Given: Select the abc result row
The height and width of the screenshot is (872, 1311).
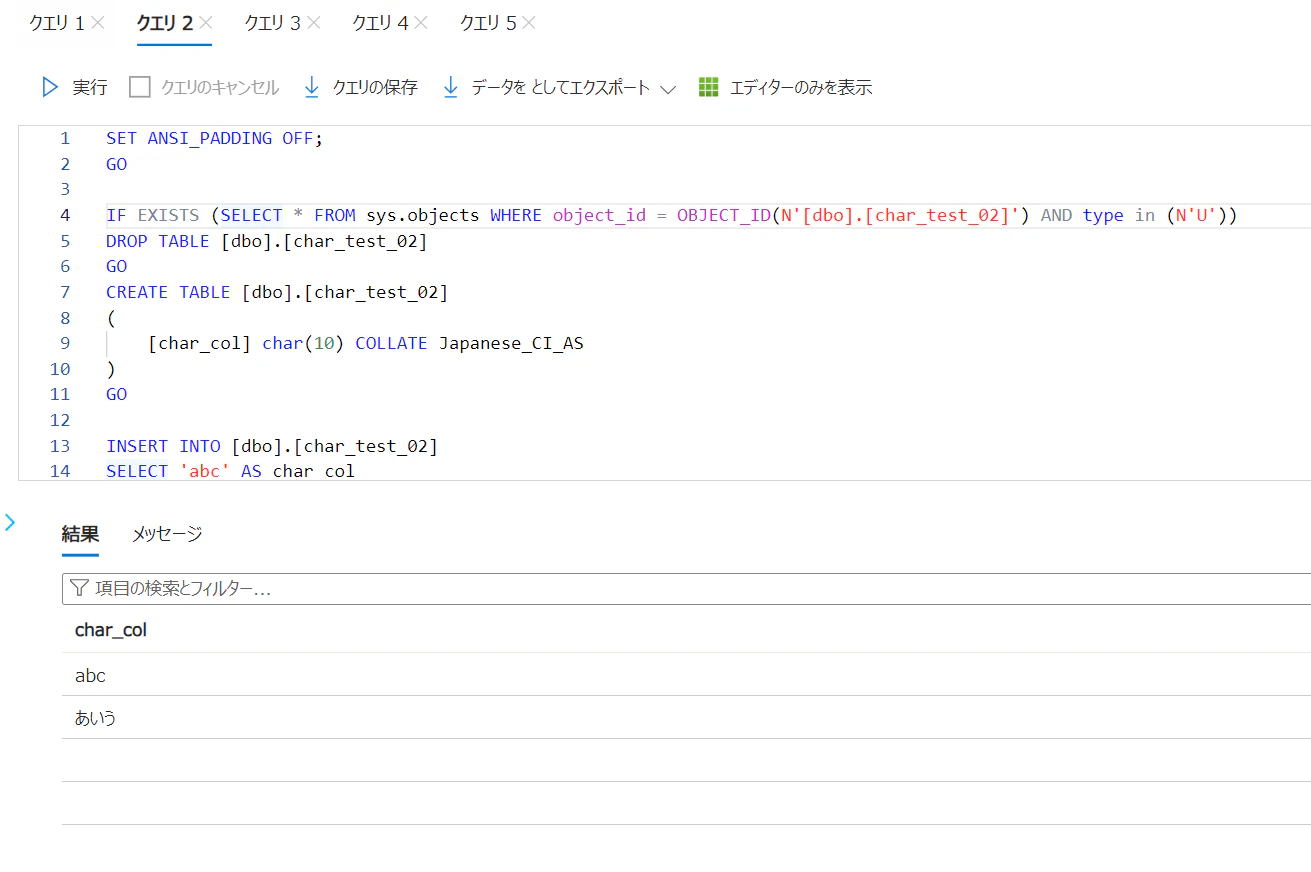Looking at the screenshot, I should click(x=686, y=675).
